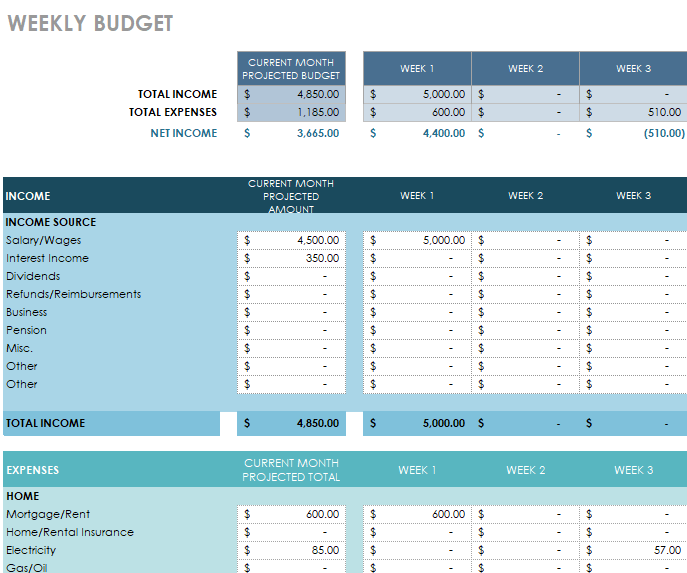Click the HOME category subheading
This screenshot has width=687, height=573.
(x=23, y=496)
